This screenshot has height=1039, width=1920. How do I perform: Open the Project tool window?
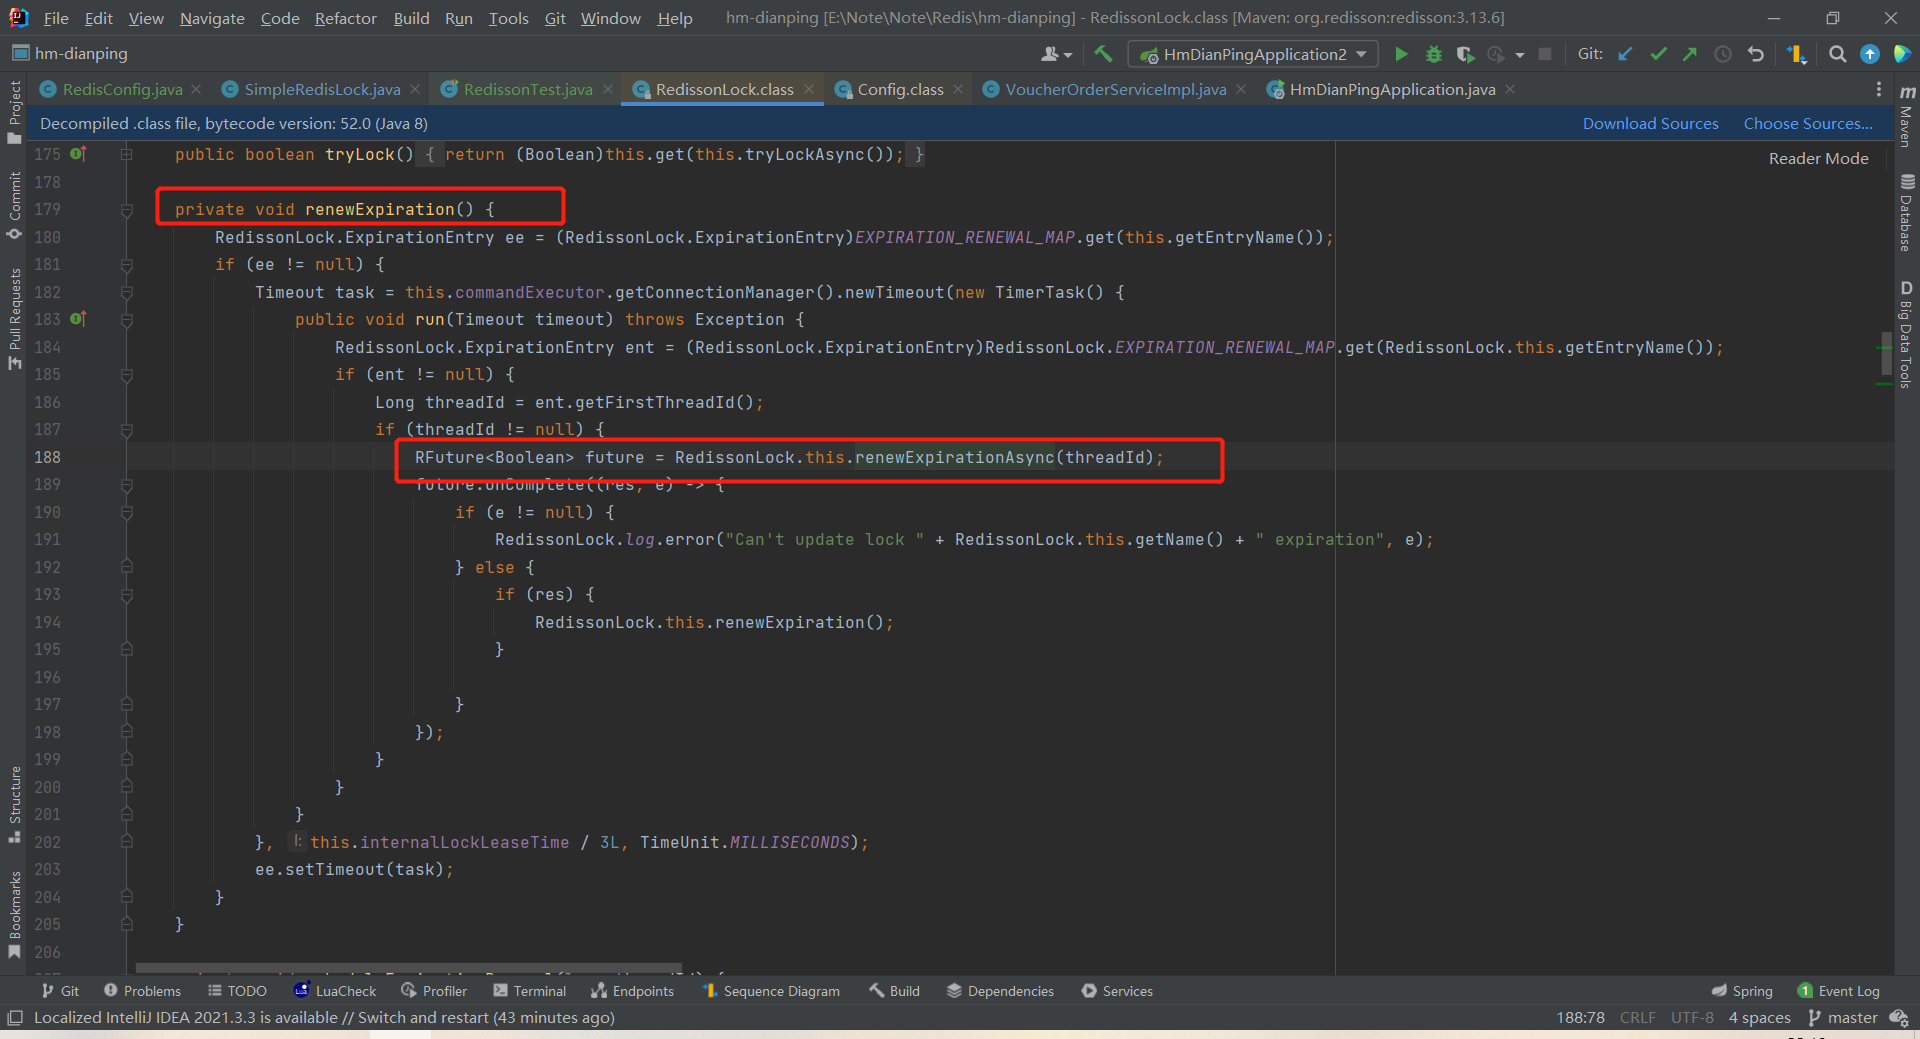(x=14, y=111)
